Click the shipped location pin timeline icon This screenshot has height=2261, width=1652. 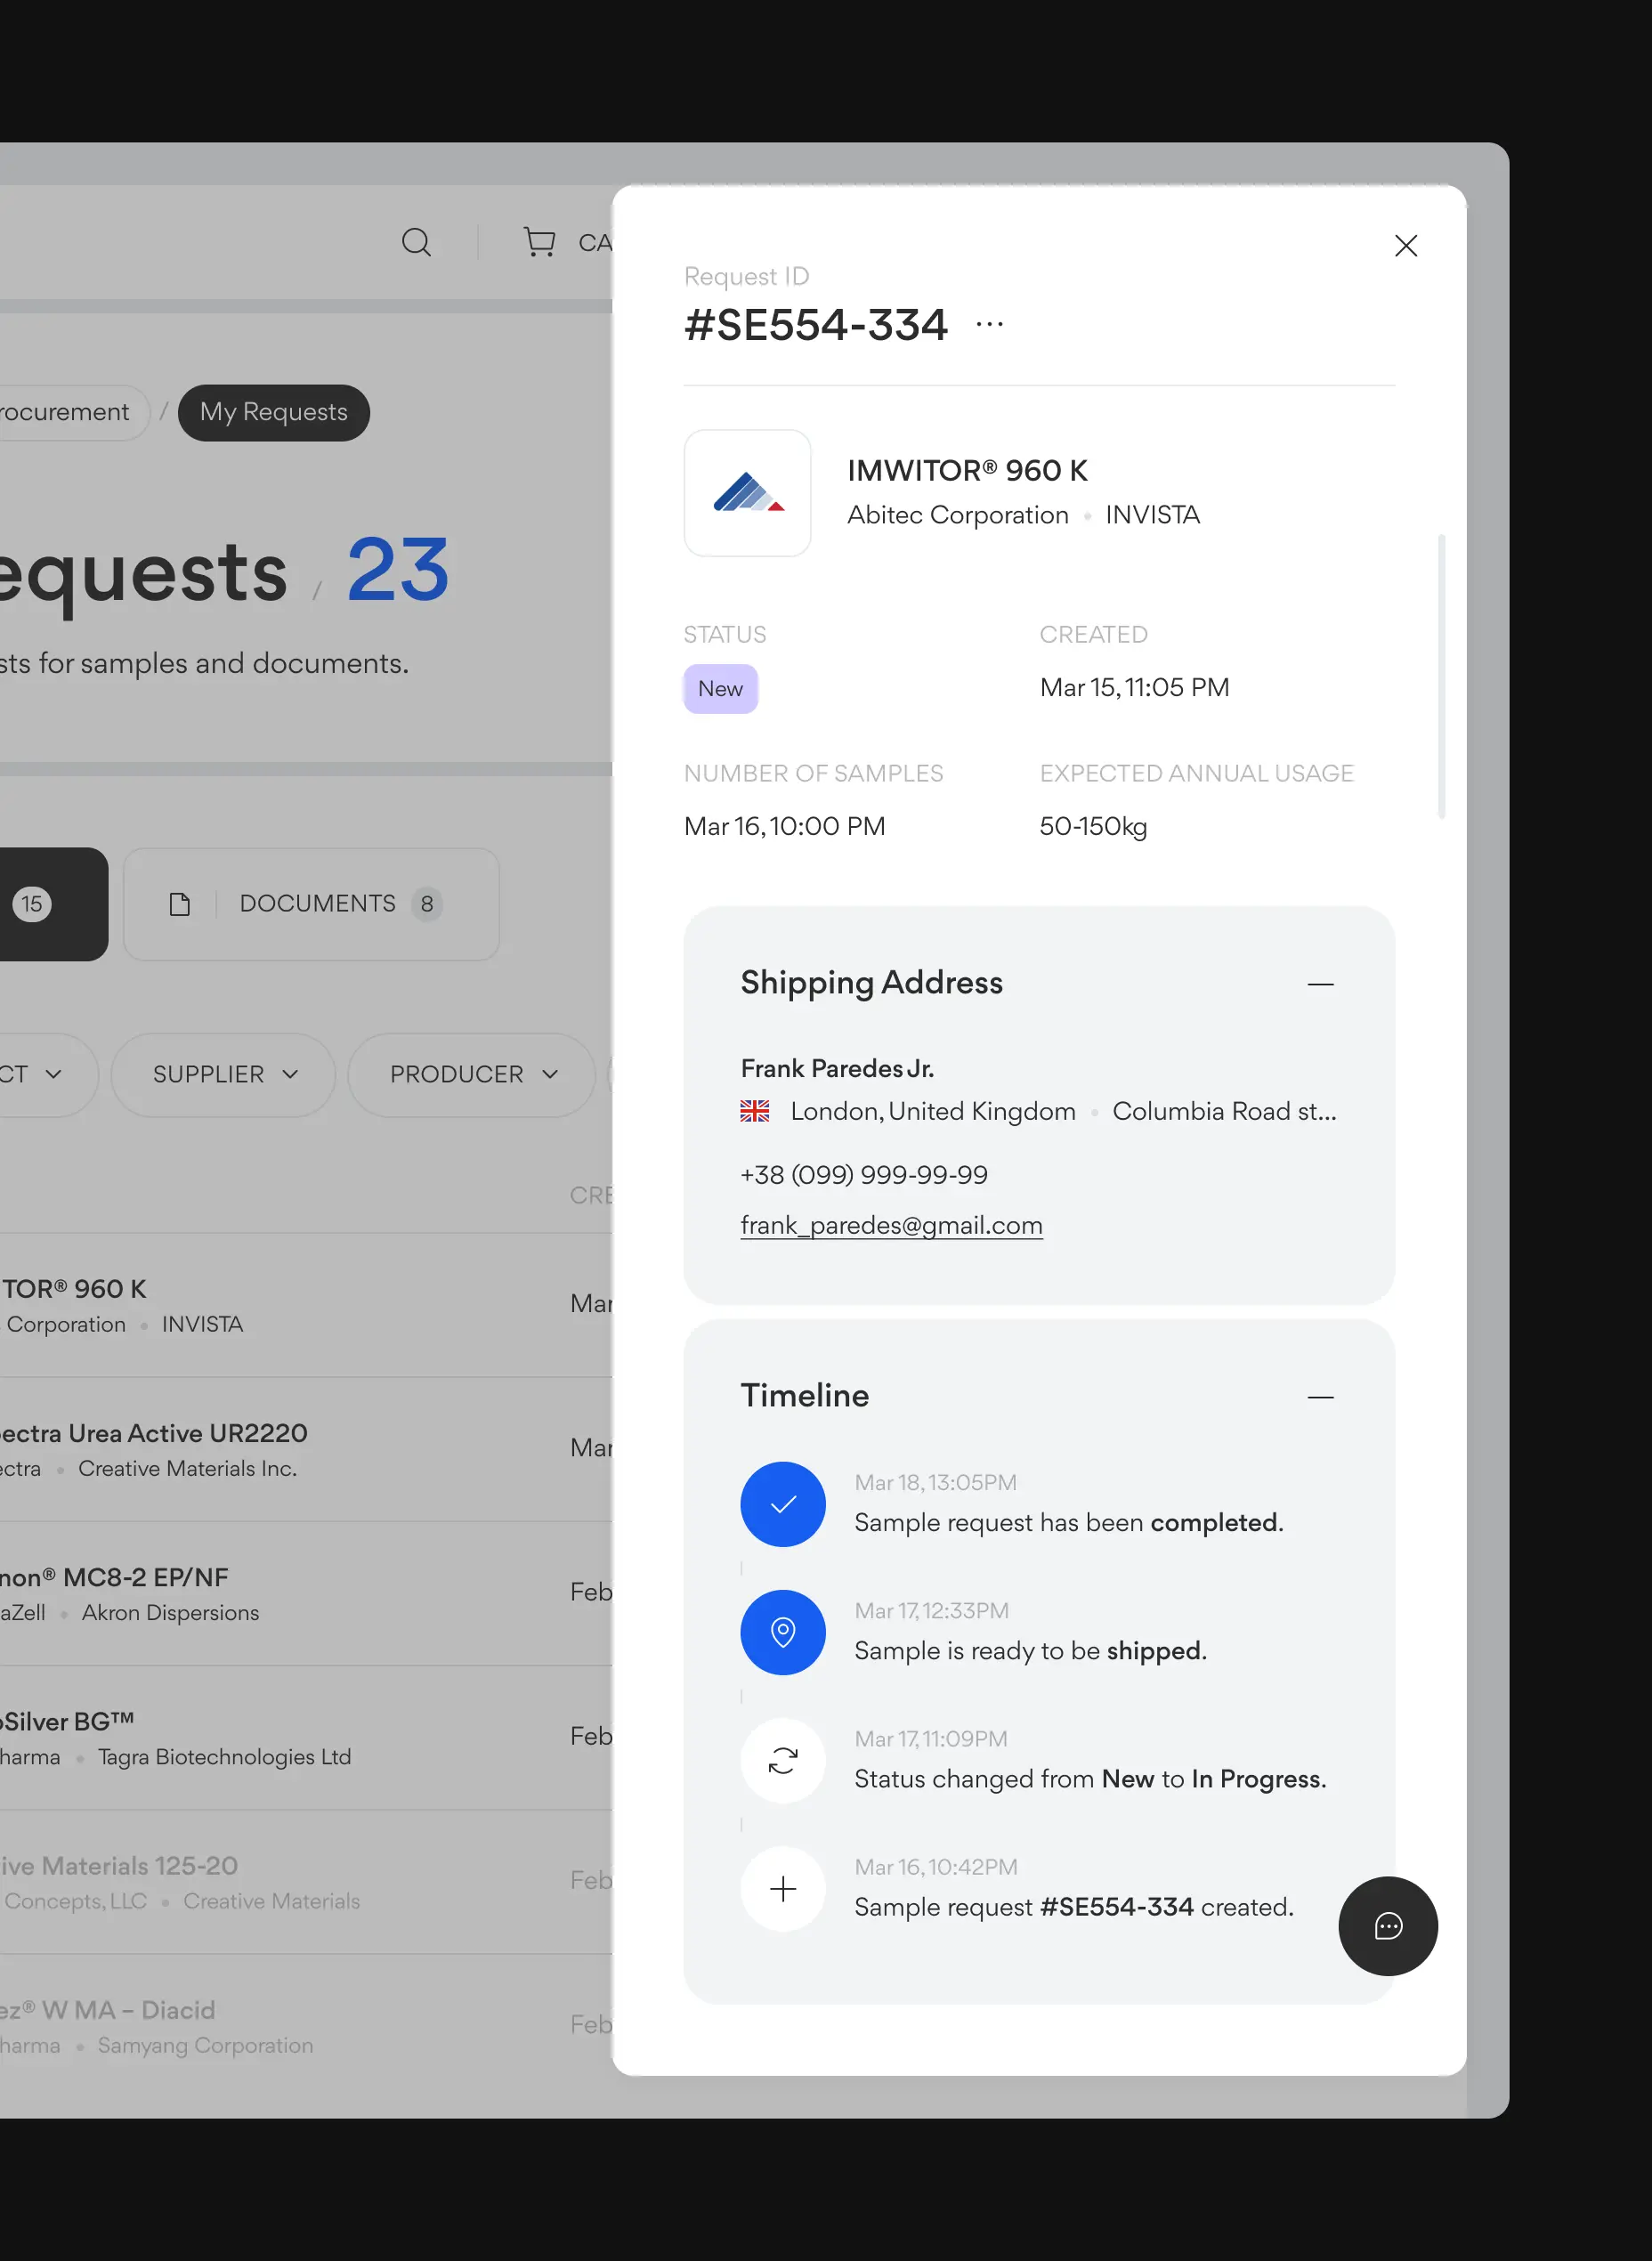(x=782, y=1632)
